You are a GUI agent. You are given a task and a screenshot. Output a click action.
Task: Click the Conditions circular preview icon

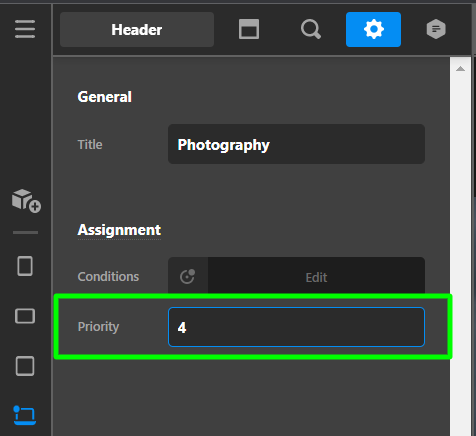188,276
